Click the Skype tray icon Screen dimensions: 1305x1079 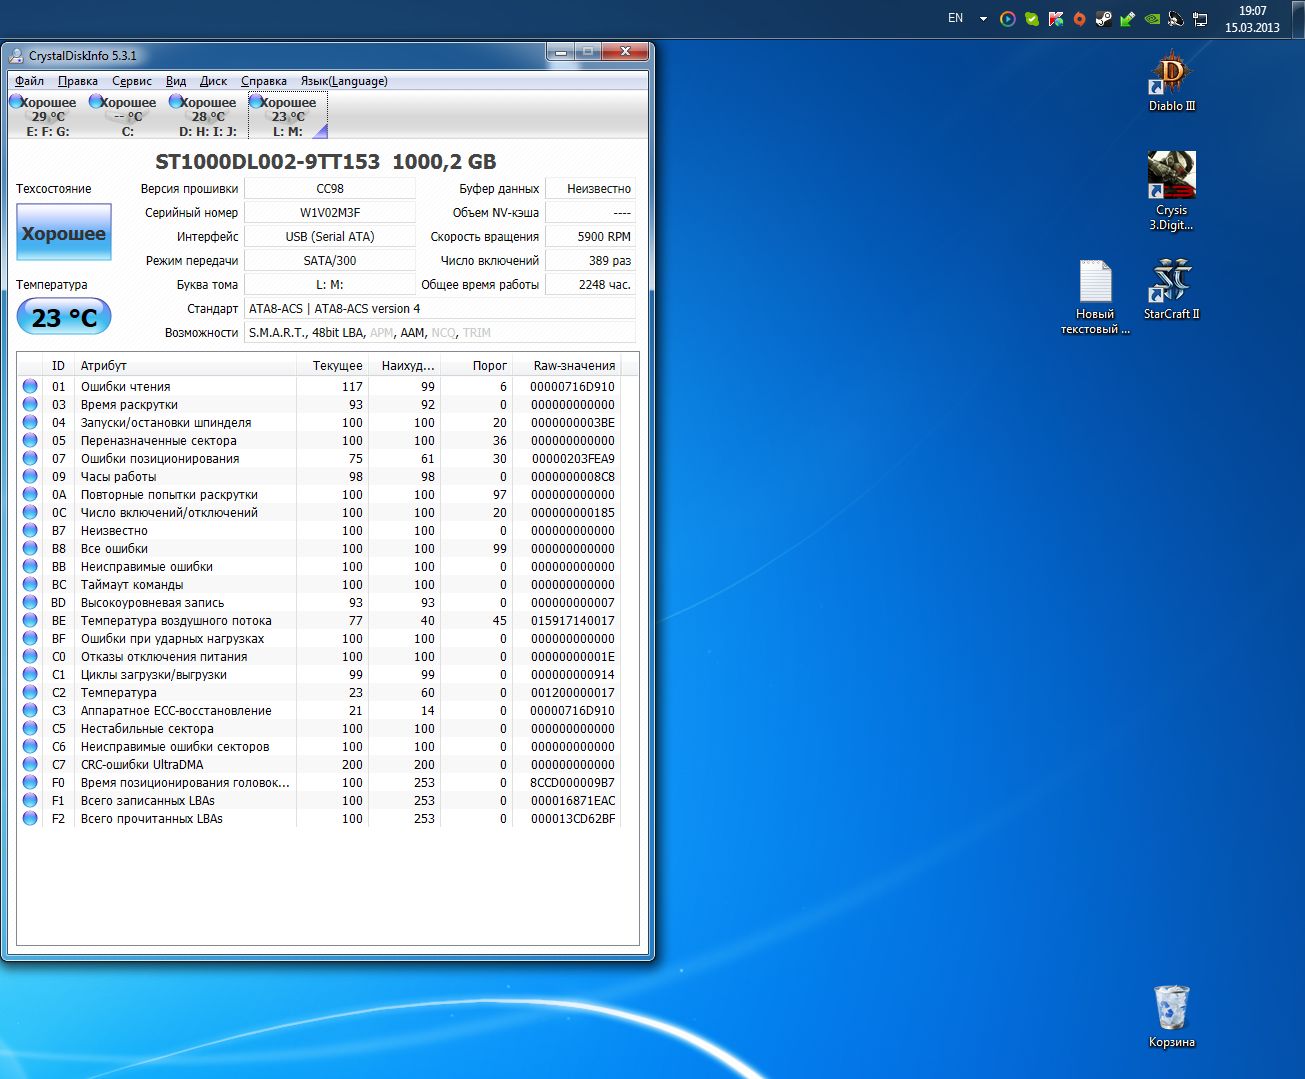(1031, 18)
